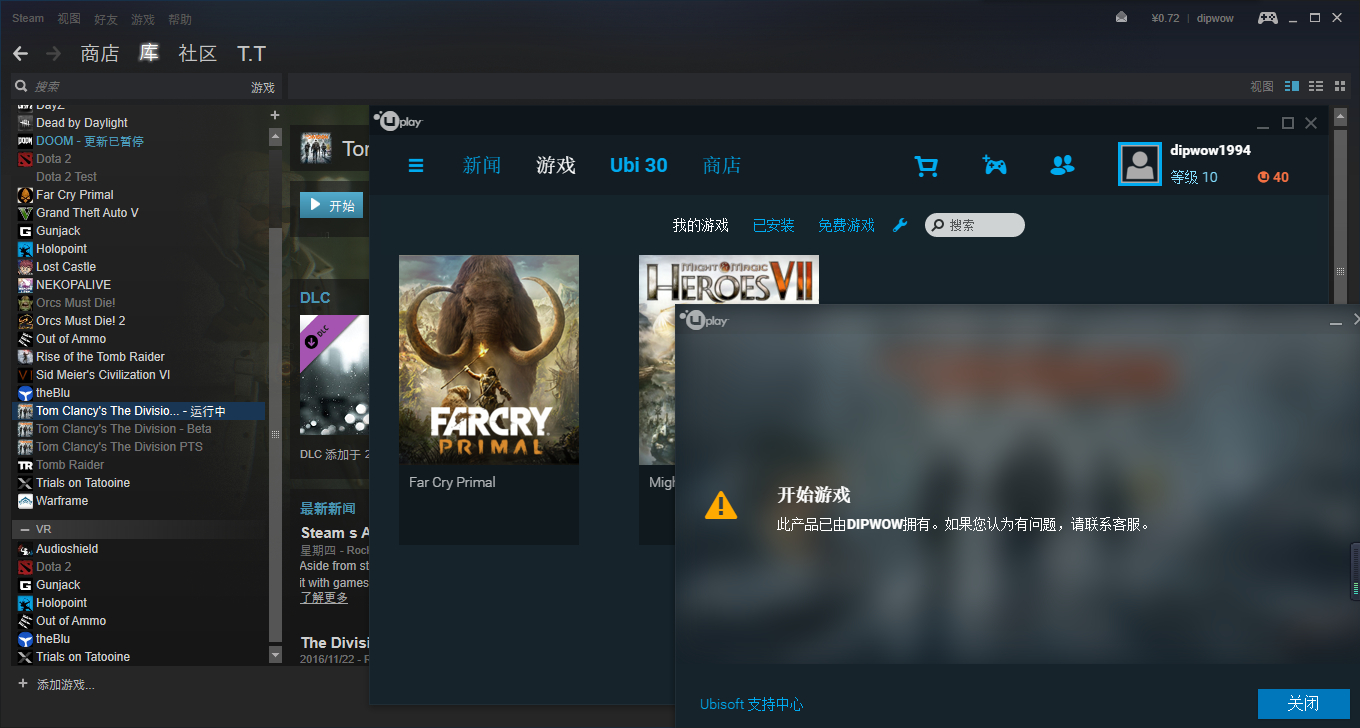This screenshot has height=728, width=1360.
Task: Switch to Uplay 新闻 tab
Action: [482, 165]
